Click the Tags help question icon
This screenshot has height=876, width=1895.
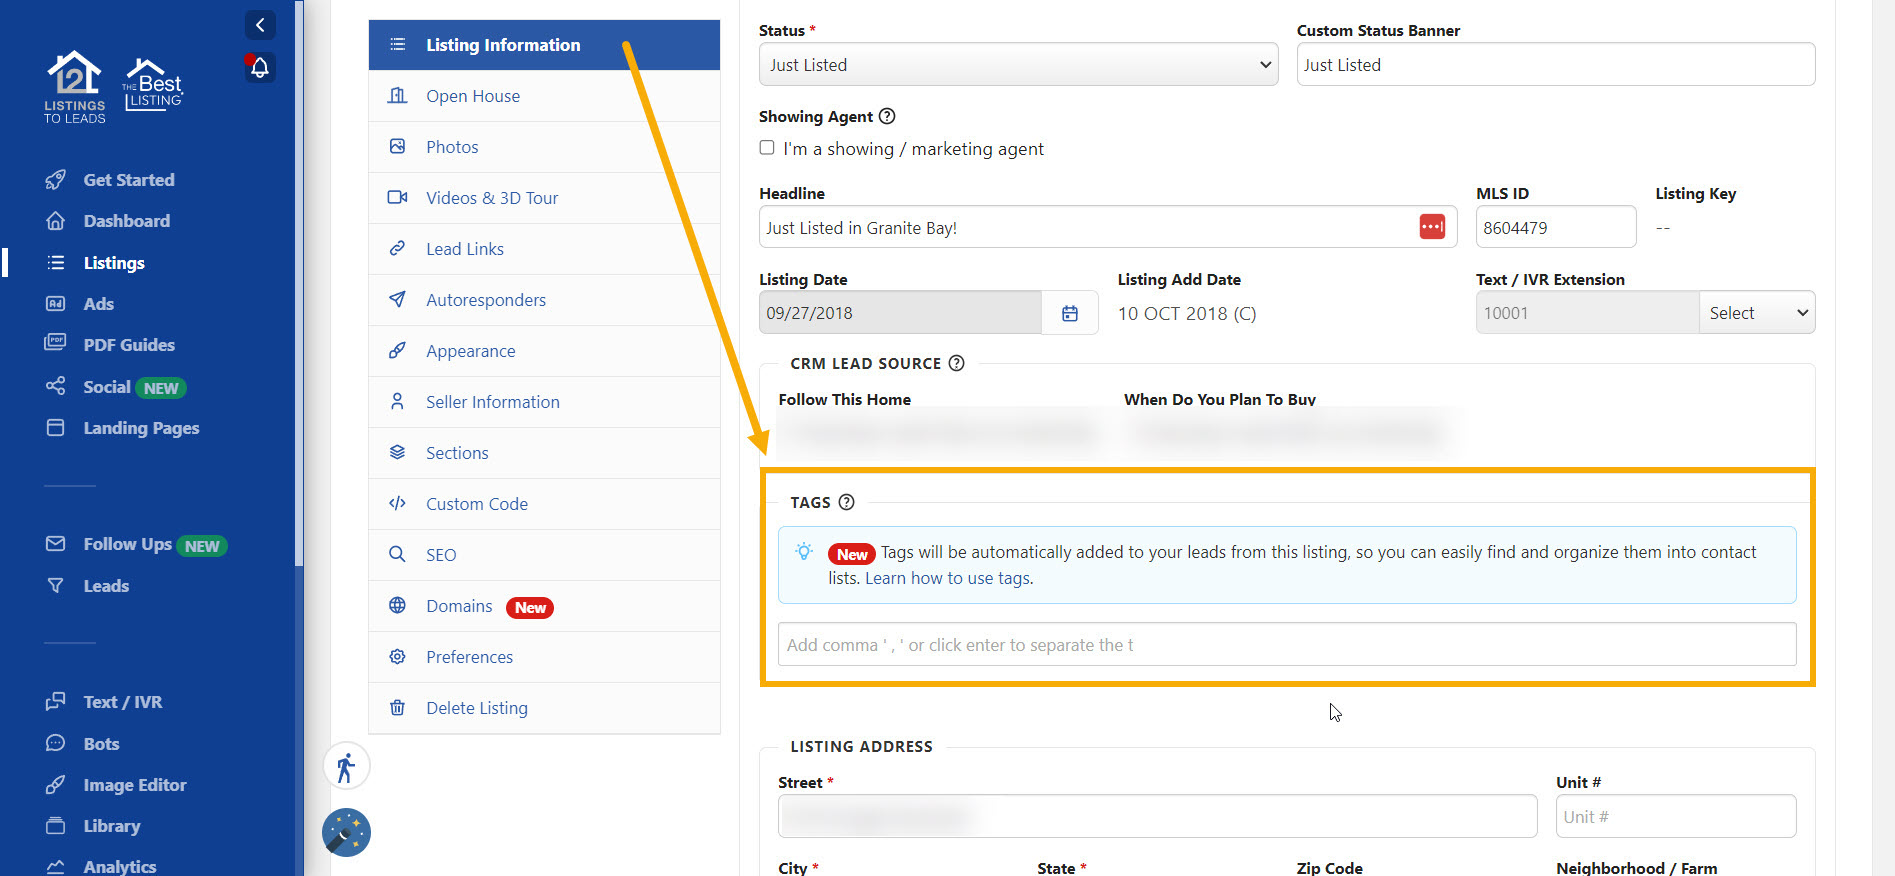pos(846,502)
